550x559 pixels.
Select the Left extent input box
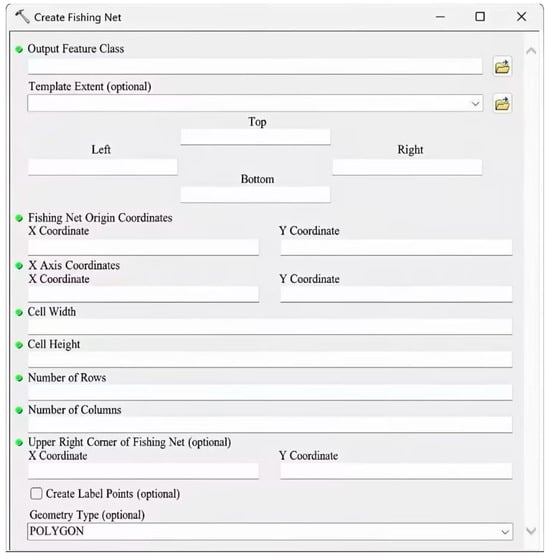coord(103,167)
